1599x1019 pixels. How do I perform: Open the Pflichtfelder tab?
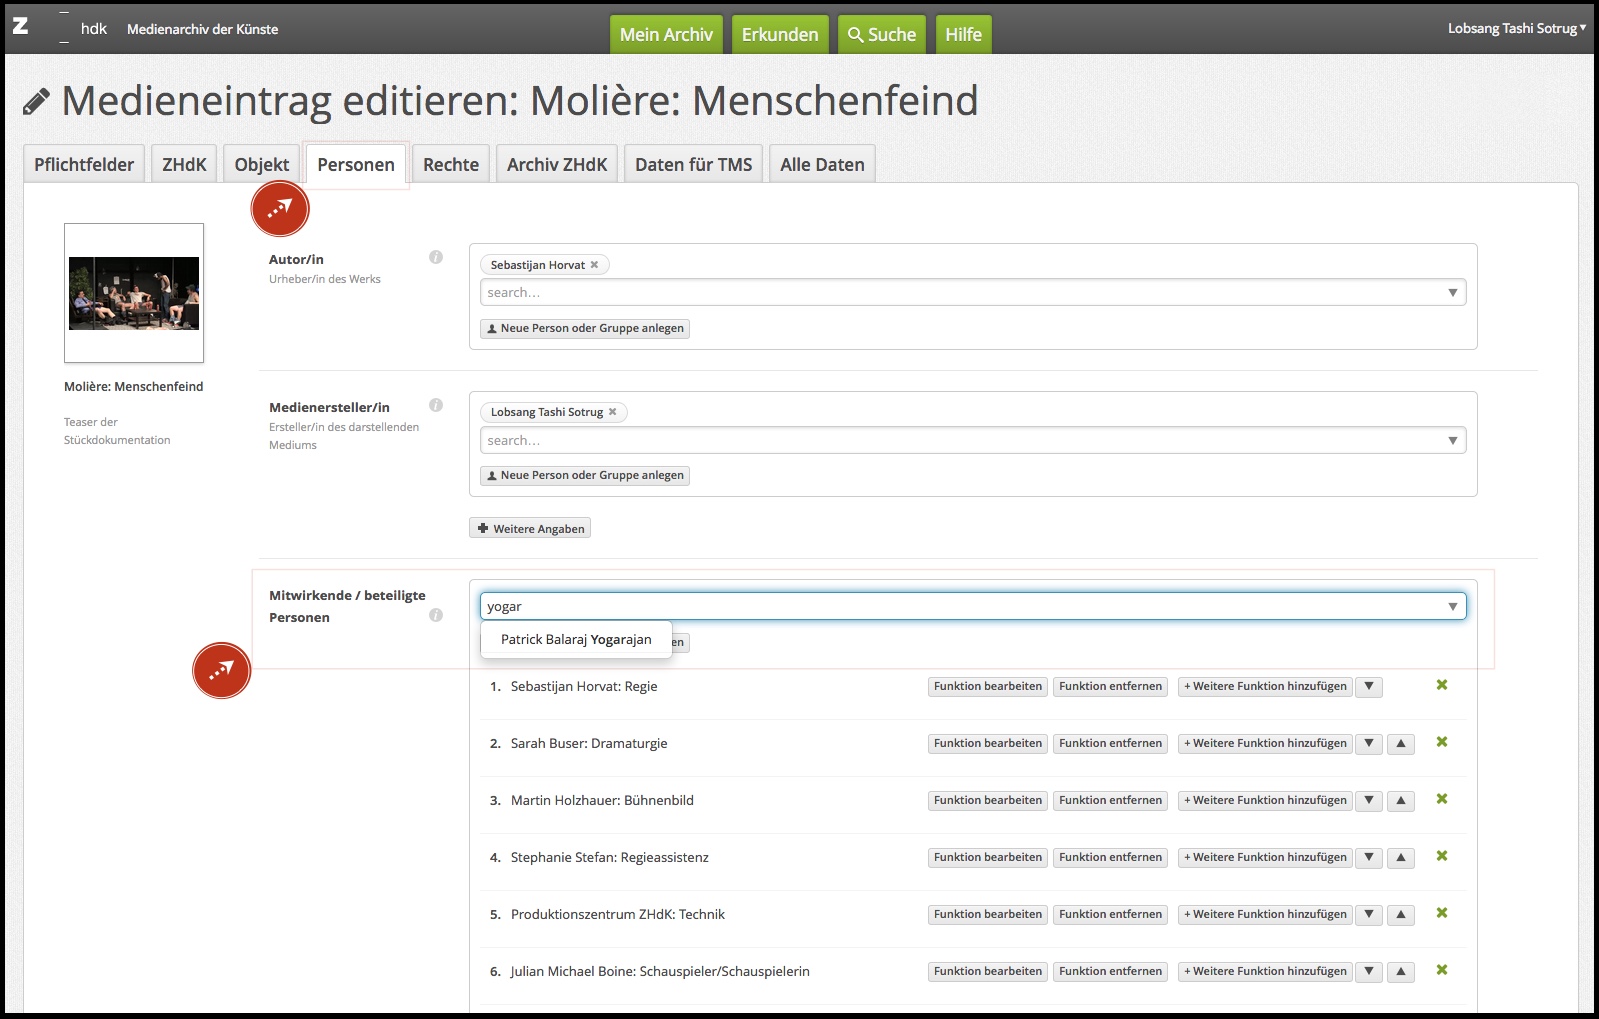(x=84, y=165)
